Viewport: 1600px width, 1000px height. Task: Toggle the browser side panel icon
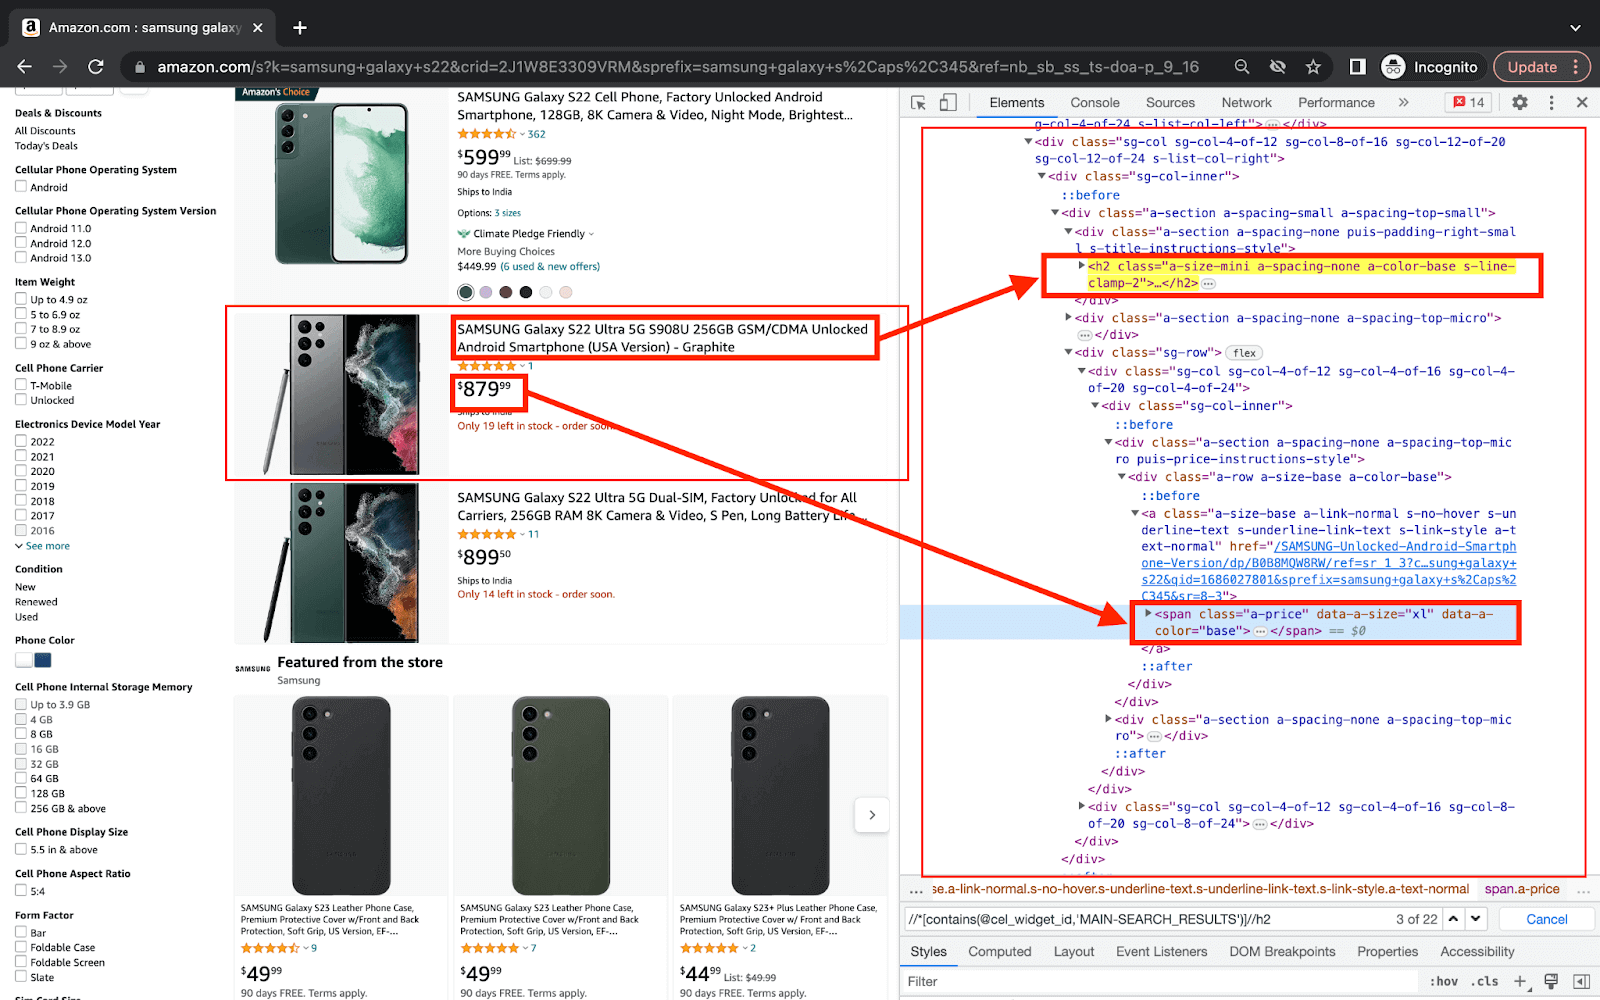[1357, 67]
